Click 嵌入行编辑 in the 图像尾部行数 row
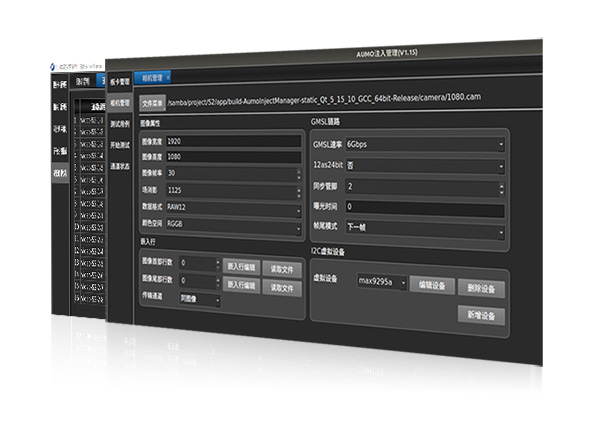 241,285
